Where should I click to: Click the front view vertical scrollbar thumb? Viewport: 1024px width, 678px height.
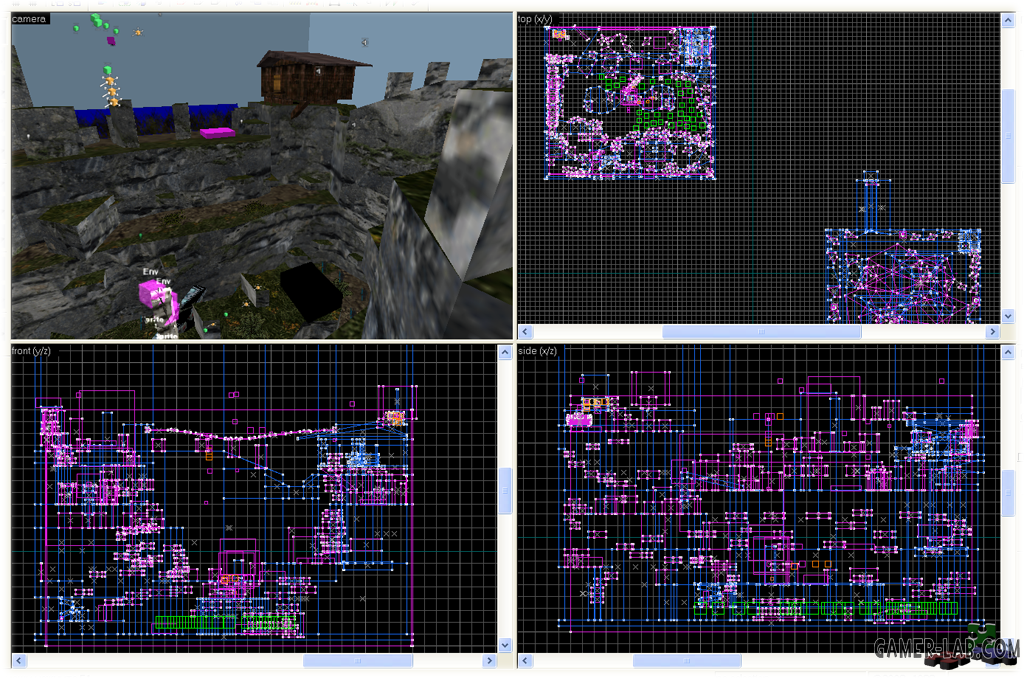coord(505,491)
